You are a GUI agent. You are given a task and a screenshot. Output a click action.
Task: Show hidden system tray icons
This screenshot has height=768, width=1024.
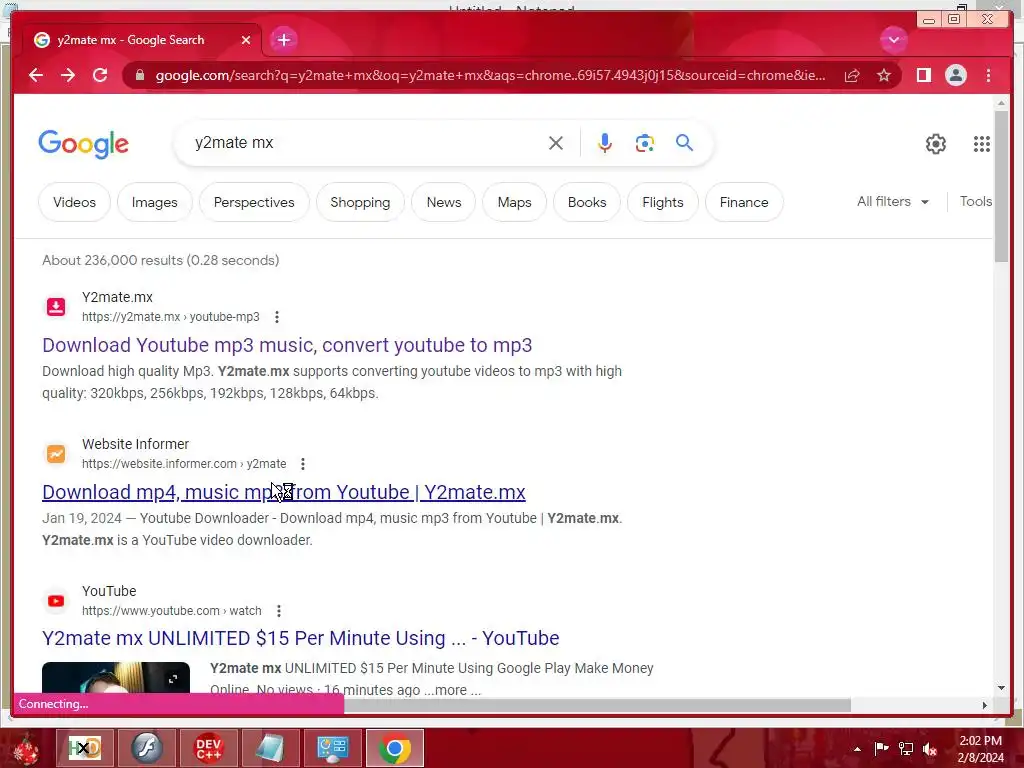point(857,749)
